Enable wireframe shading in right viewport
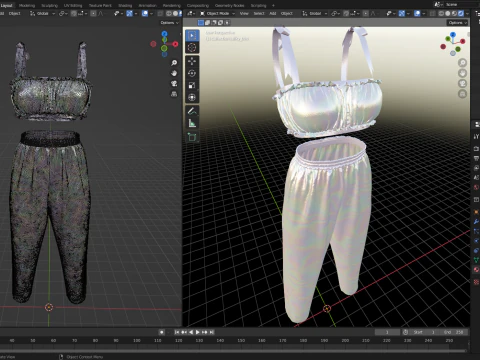The width and height of the screenshot is (480, 360). point(441,13)
